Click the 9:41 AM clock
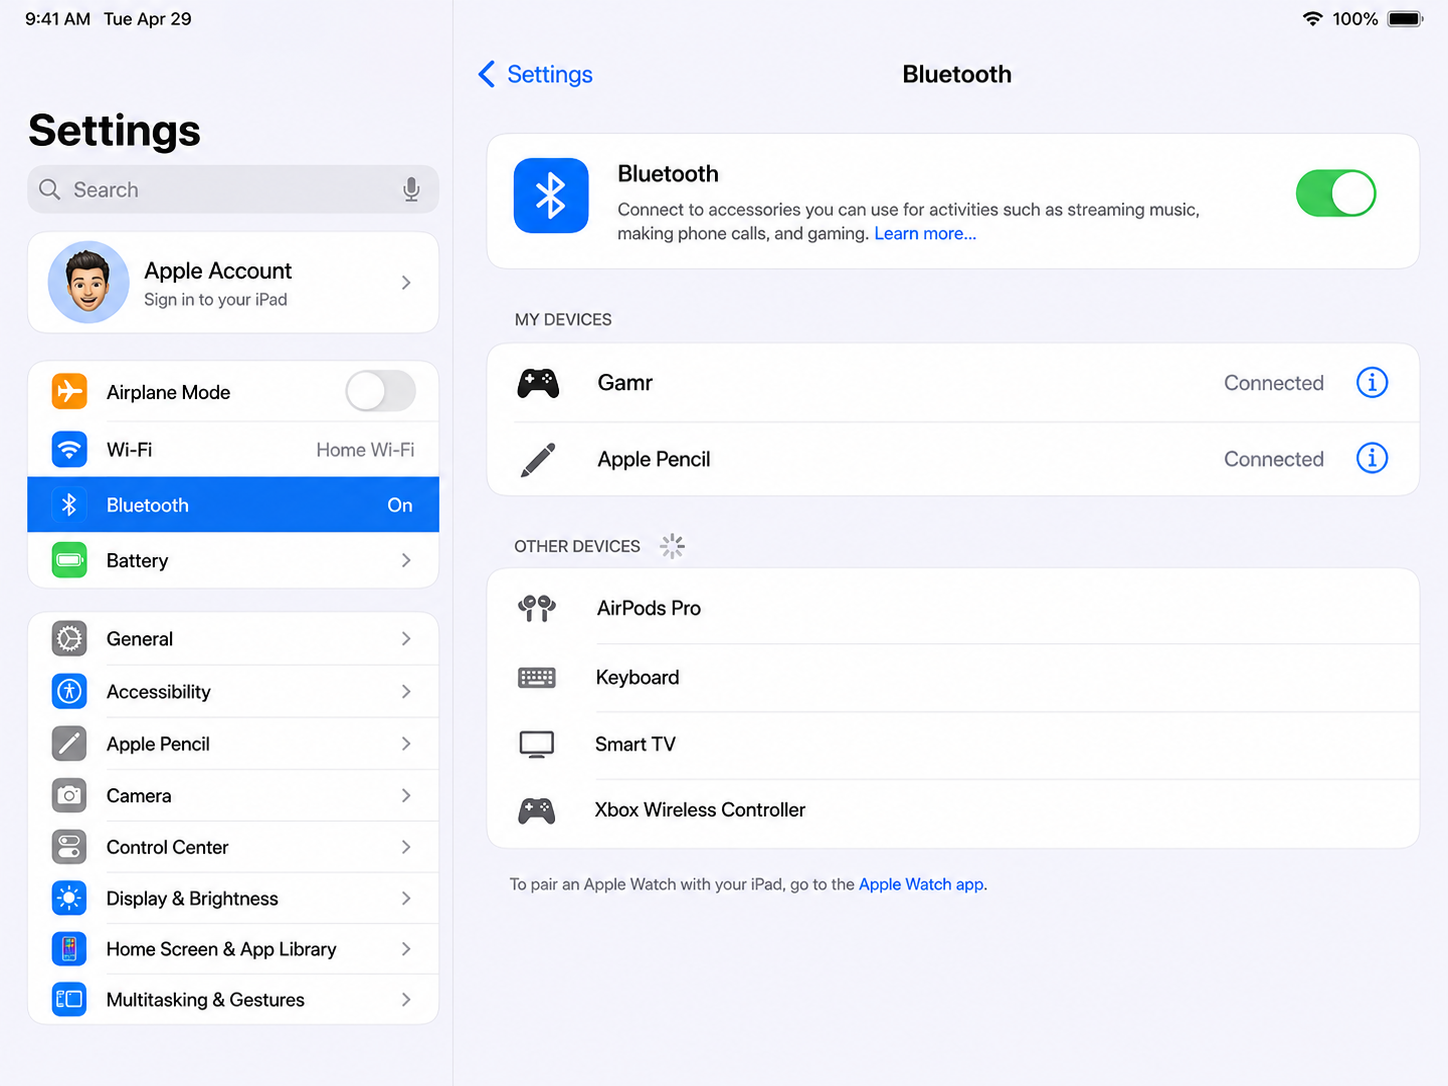1448x1086 pixels. [58, 19]
